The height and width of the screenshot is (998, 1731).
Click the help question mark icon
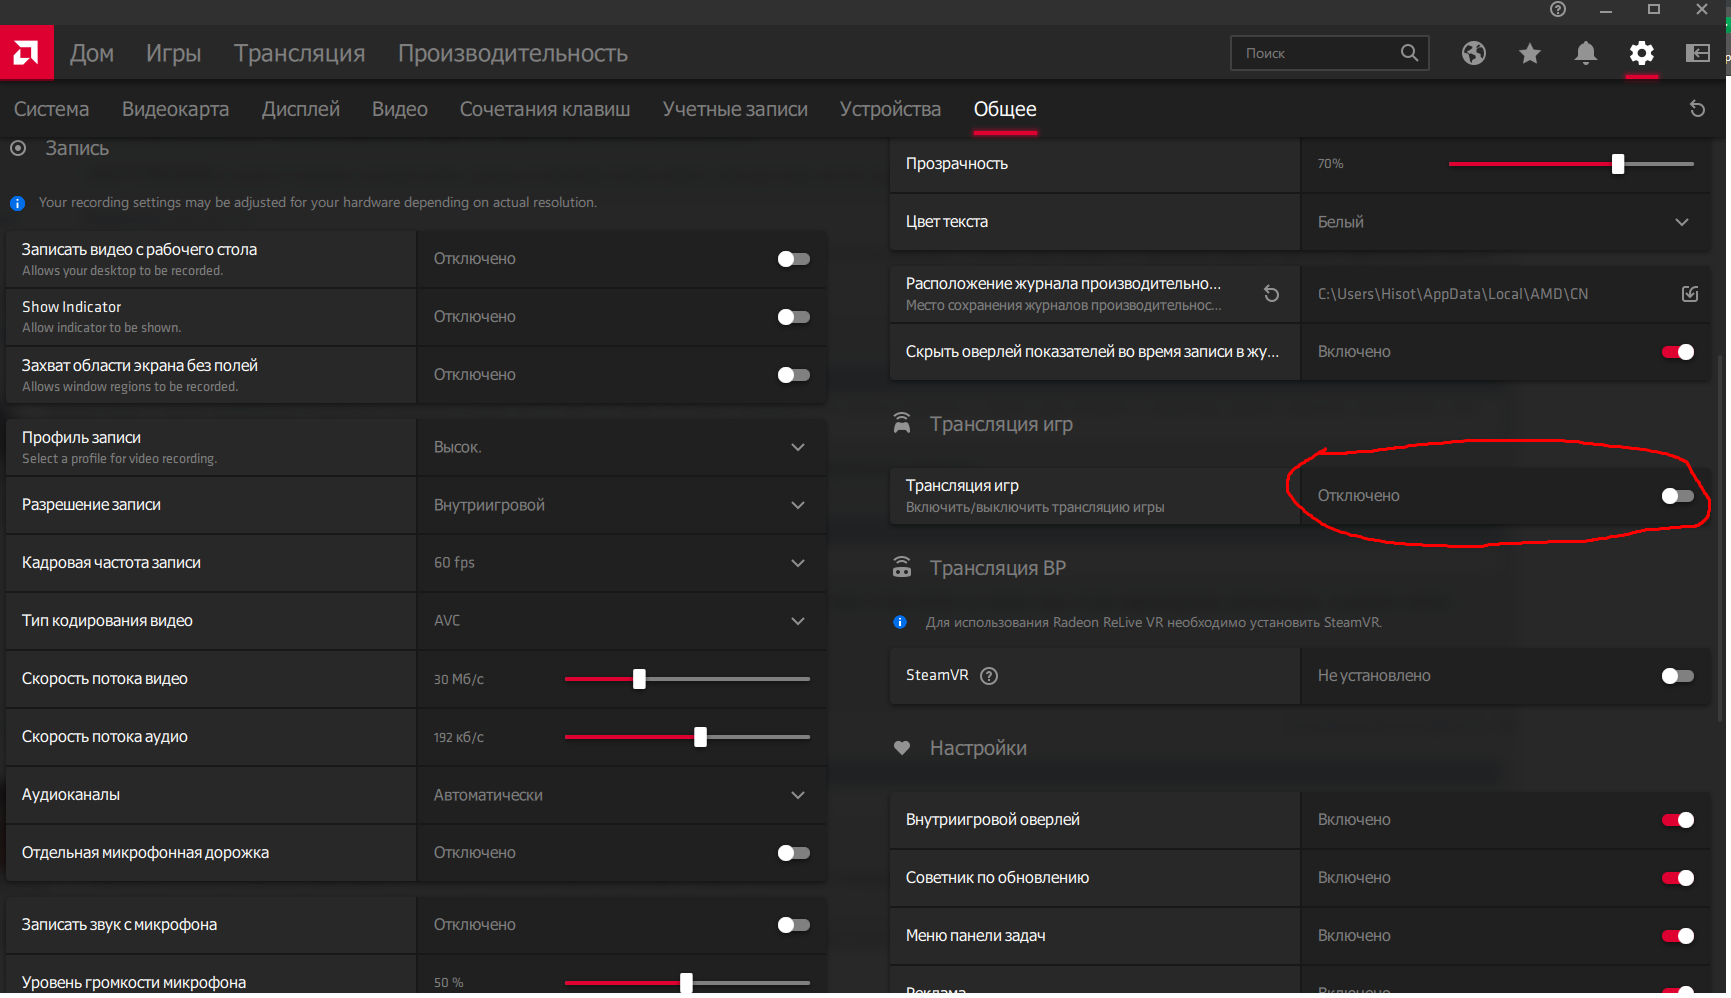coord(1557,10)
